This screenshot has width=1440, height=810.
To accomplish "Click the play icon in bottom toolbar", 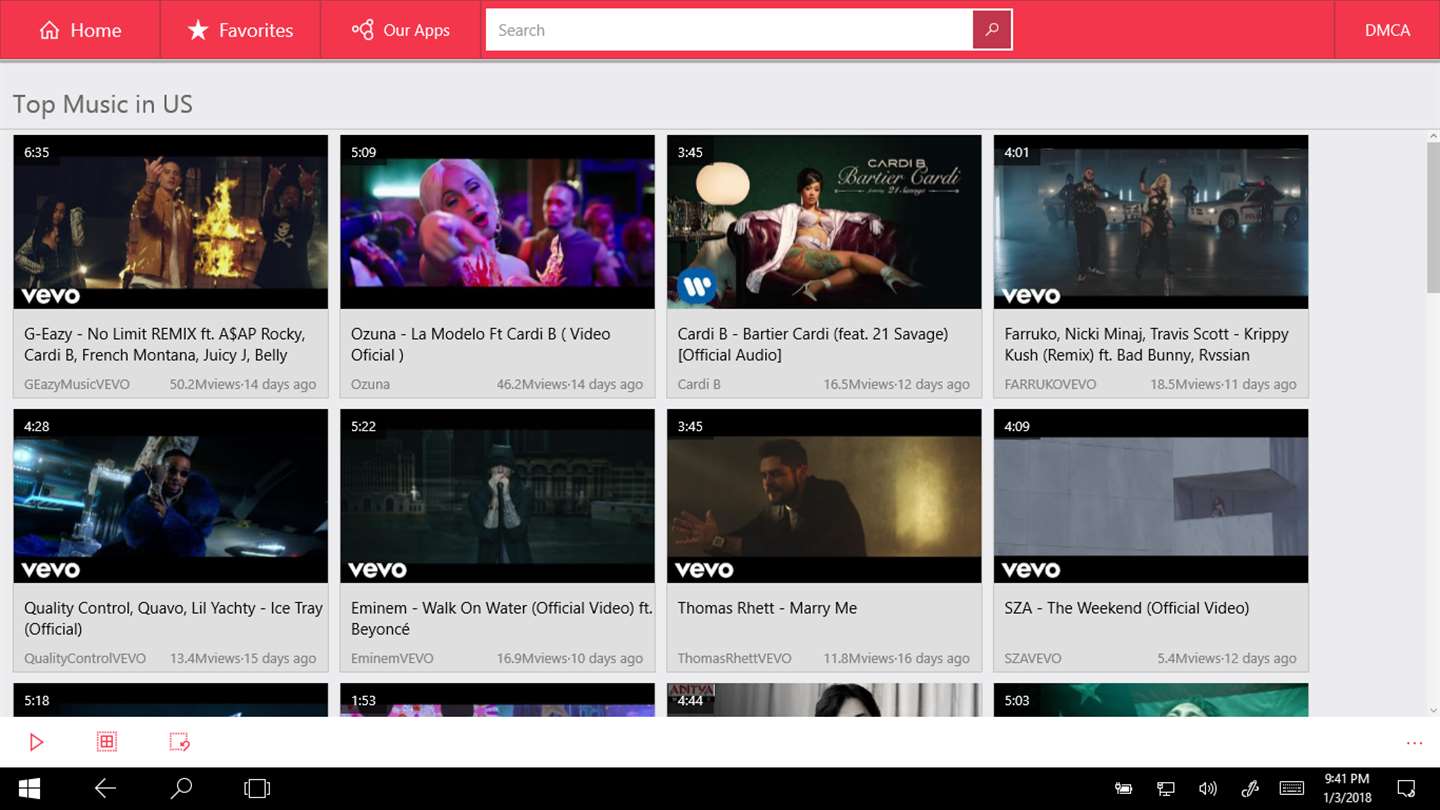I will pyautogui.click(x=36, y=742).
